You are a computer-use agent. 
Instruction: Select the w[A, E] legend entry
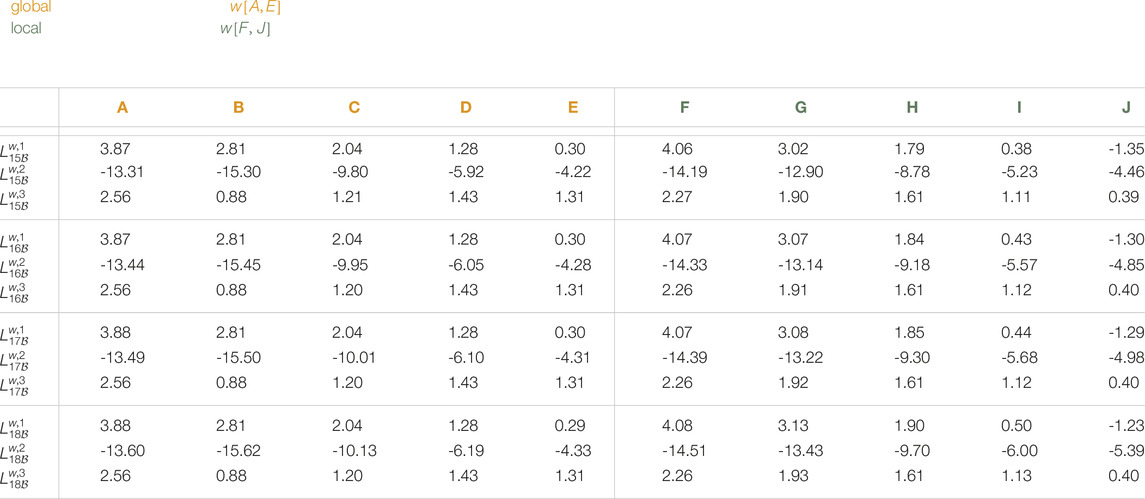(x=256, y=7)
